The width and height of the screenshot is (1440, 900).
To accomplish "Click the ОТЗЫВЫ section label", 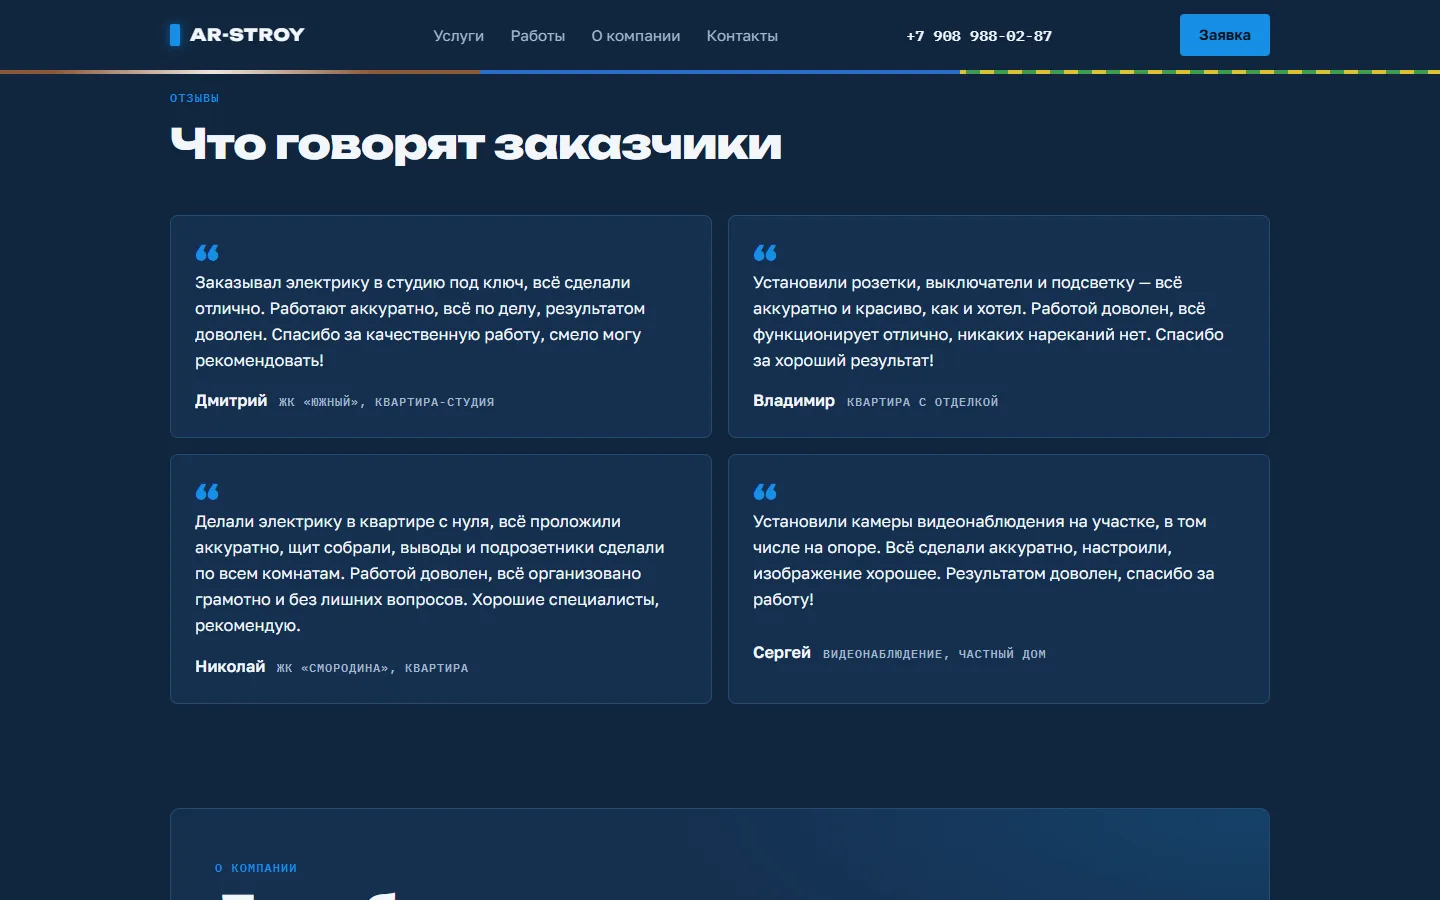I will click(194, 98).
